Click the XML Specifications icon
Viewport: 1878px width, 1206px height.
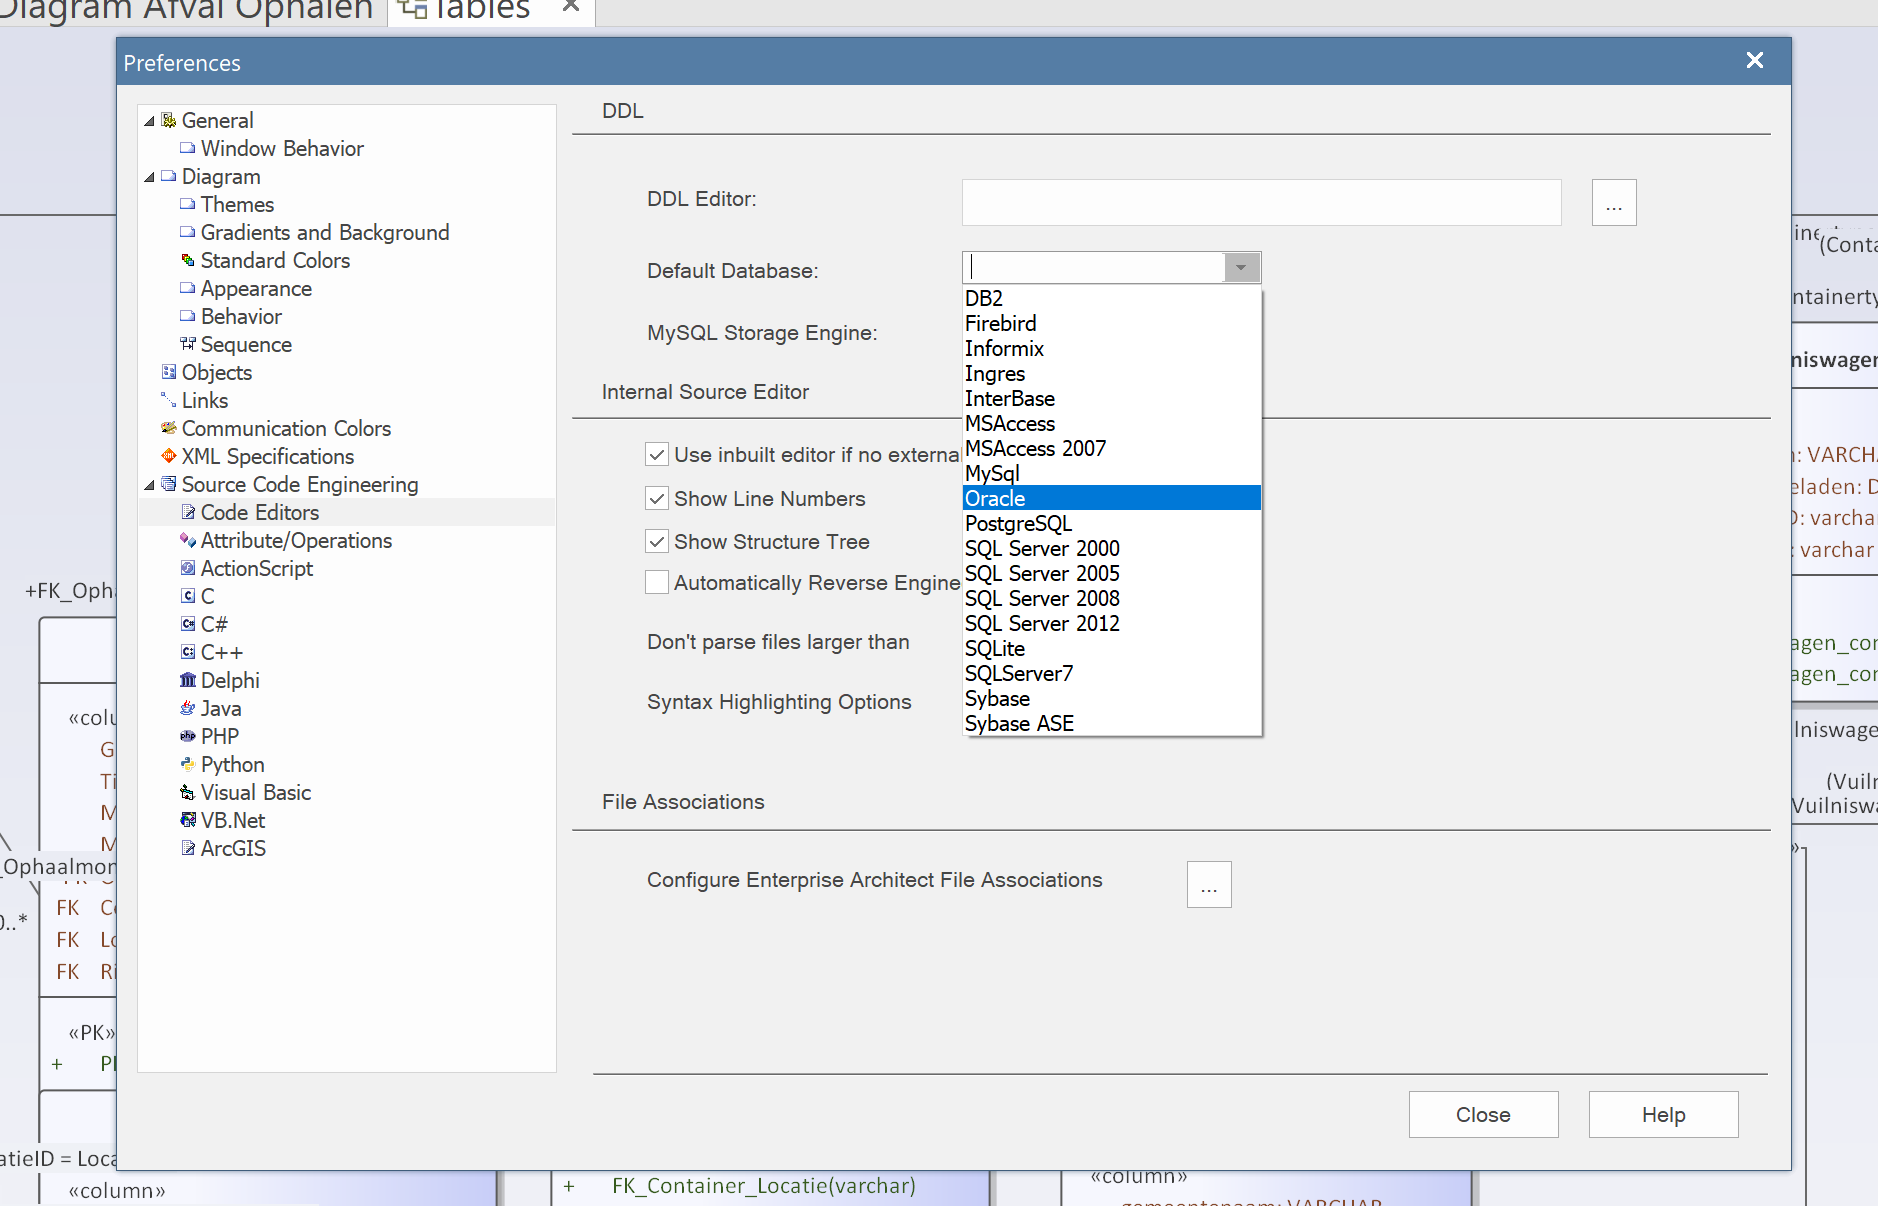(168, 456)
